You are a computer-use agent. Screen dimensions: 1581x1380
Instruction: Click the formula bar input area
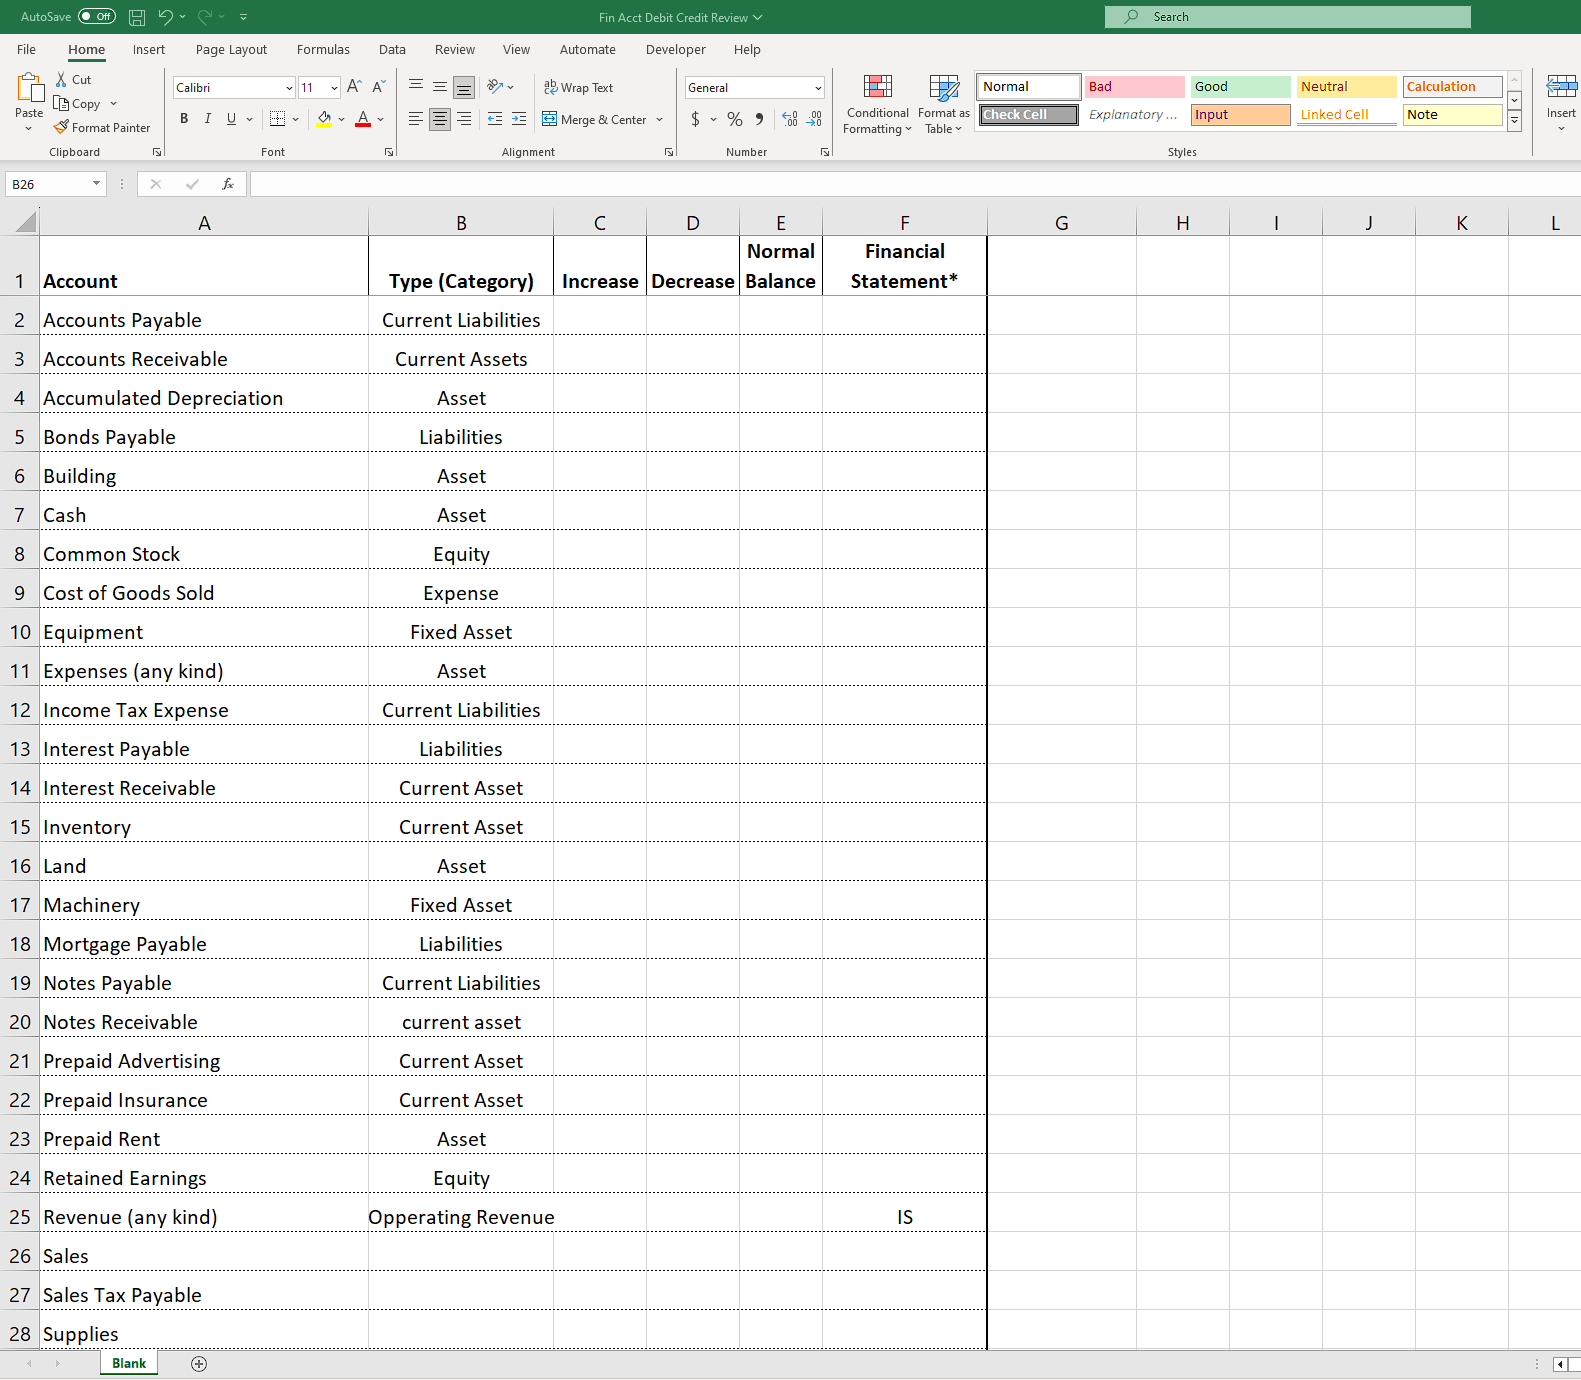[915, 184]
